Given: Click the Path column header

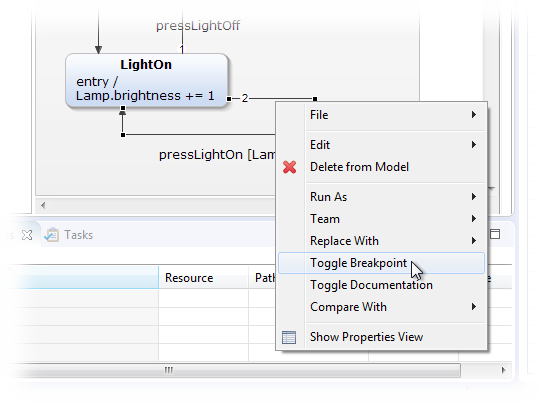Looking at the screenshot, I should click(263, 278).
